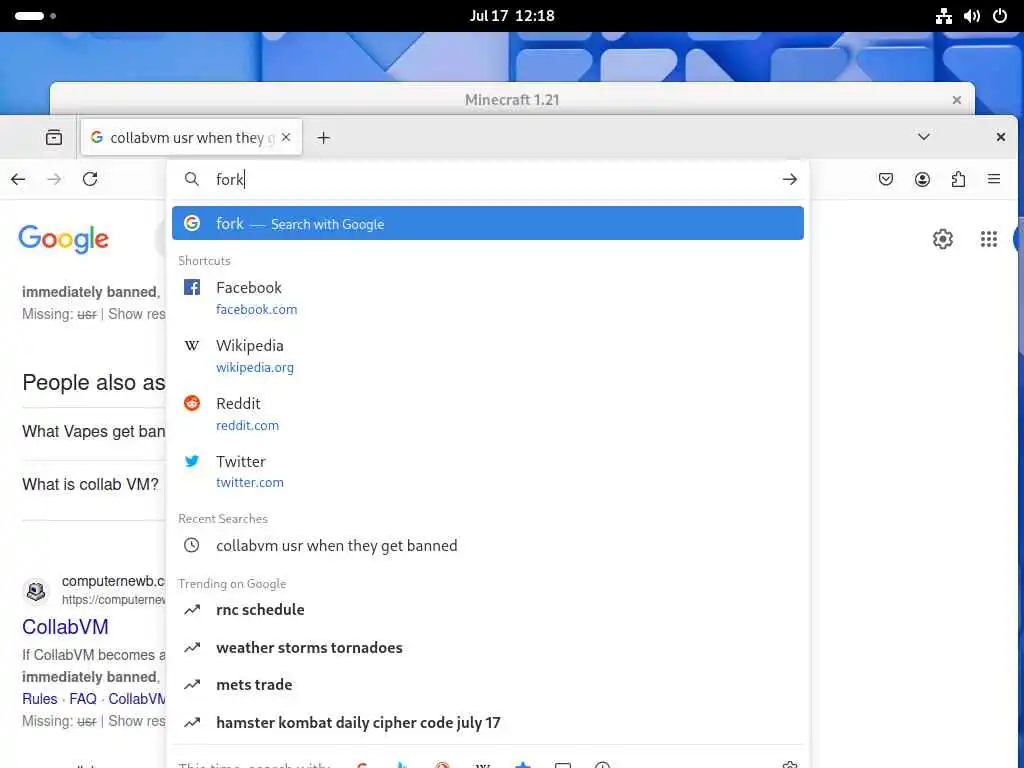Expand the list all tabs chevron
This screenshot has height=768, width=1024.
923,136
